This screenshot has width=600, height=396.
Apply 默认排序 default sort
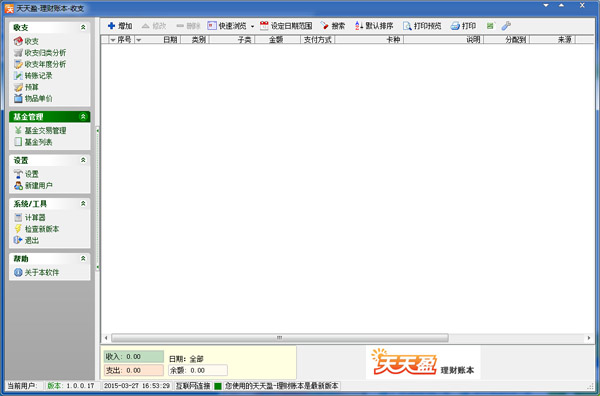click(374, 26)
